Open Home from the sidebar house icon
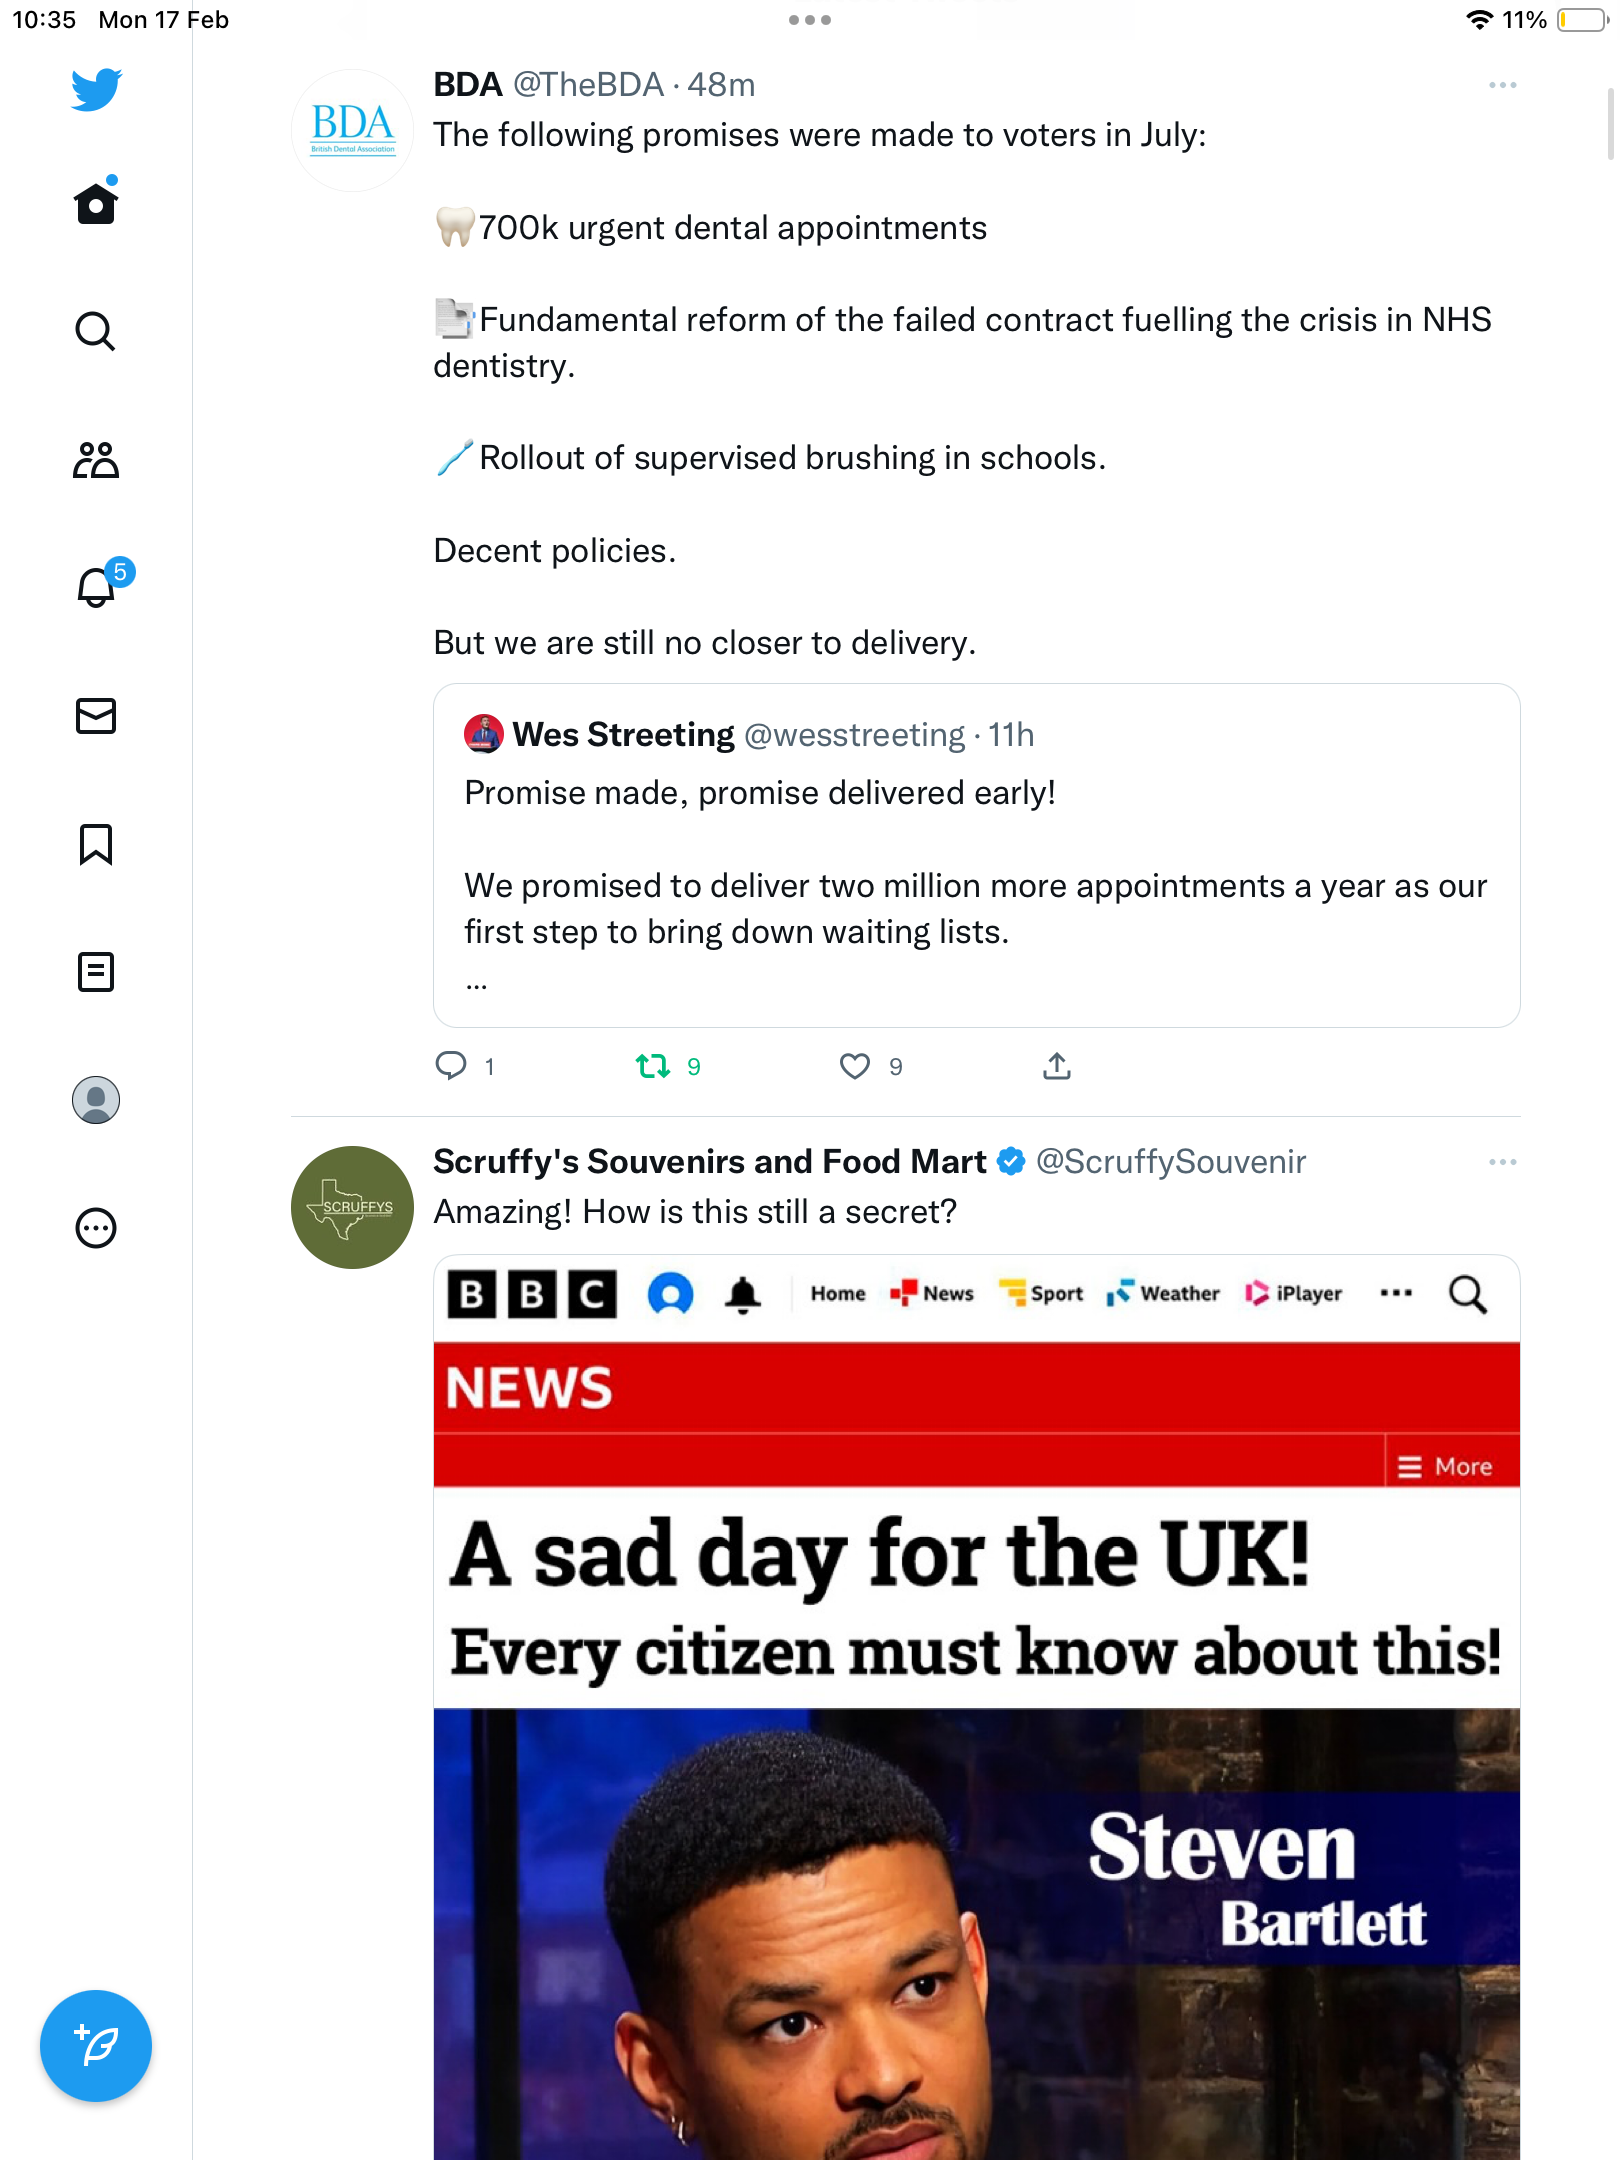The height and width of the screenshot is (2160, 1620). click(x=96, y=203)
